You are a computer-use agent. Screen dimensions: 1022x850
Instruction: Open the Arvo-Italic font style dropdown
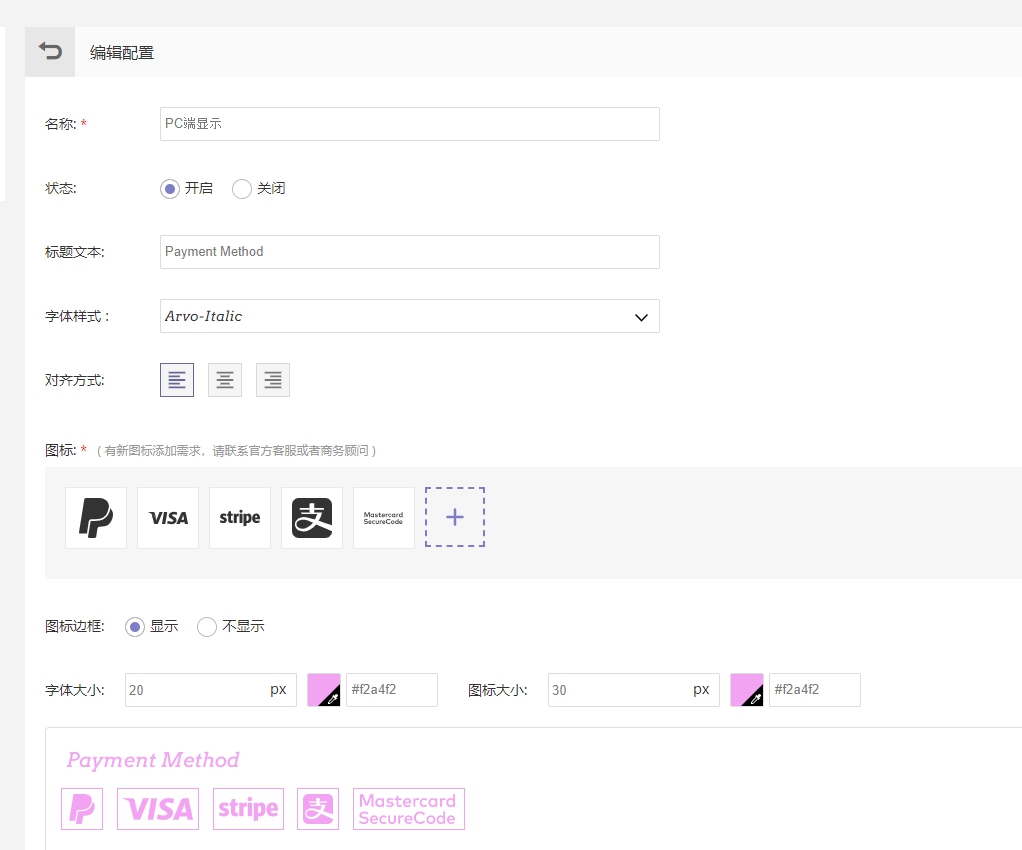pyautogui.click(x=409, y=316)
